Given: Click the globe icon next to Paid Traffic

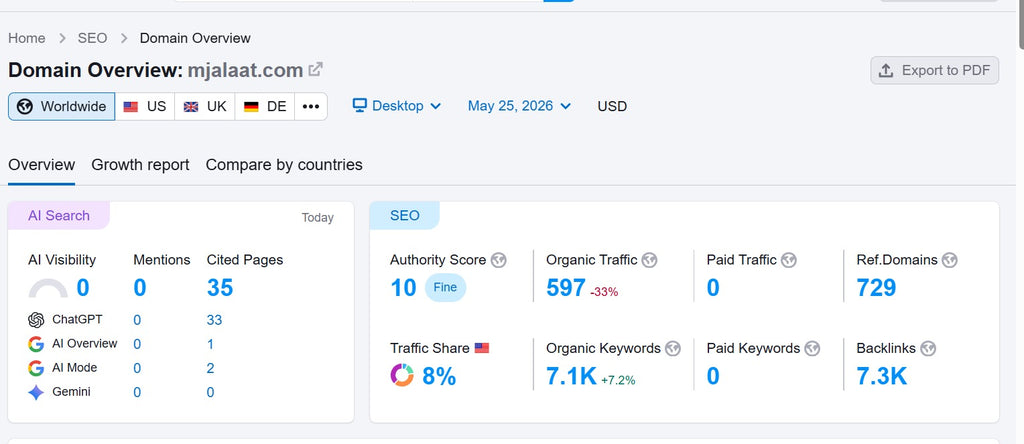Looking at the screenshot, I should (789, 260).
